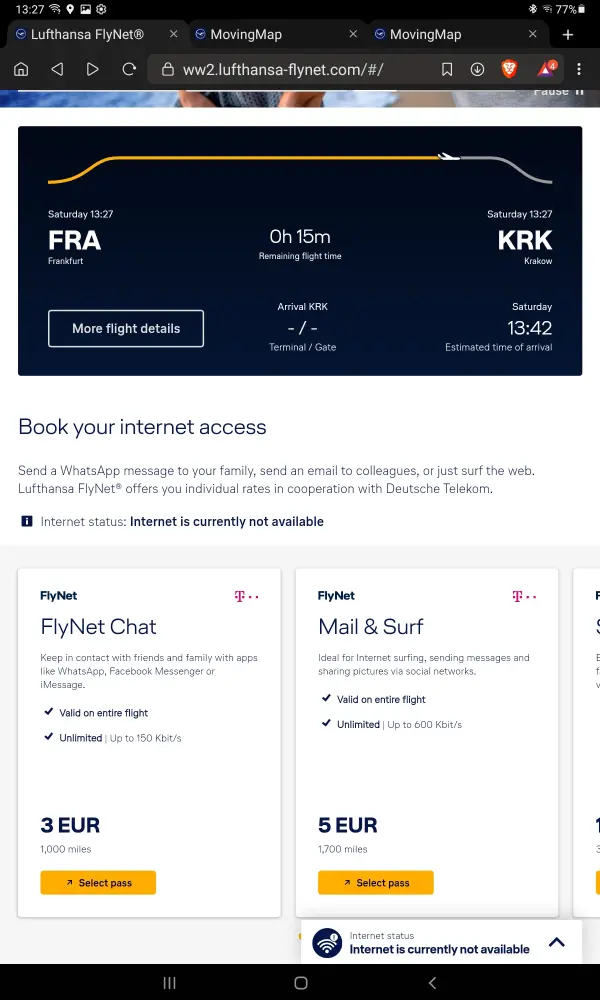Expand the Internet status bottom panel
Image resolution: width=600 pixels, height=1000 pixels.
click(x=557, y=942)
